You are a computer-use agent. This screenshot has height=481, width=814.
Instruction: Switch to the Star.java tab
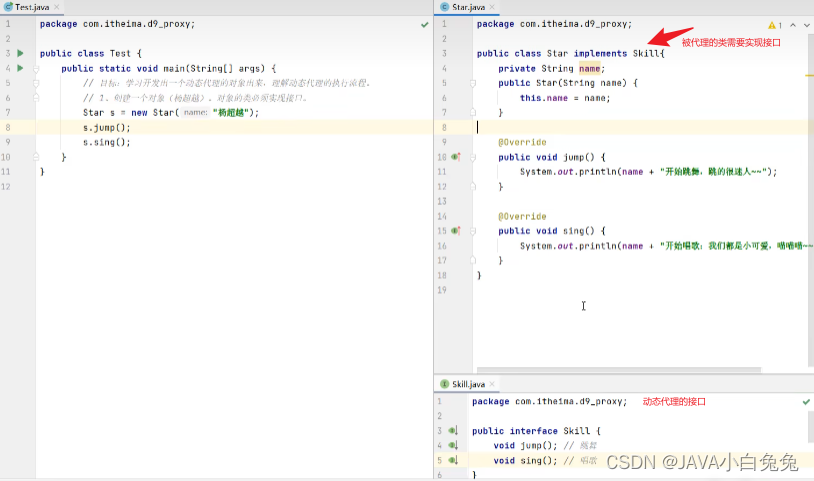tap(468, 7)
